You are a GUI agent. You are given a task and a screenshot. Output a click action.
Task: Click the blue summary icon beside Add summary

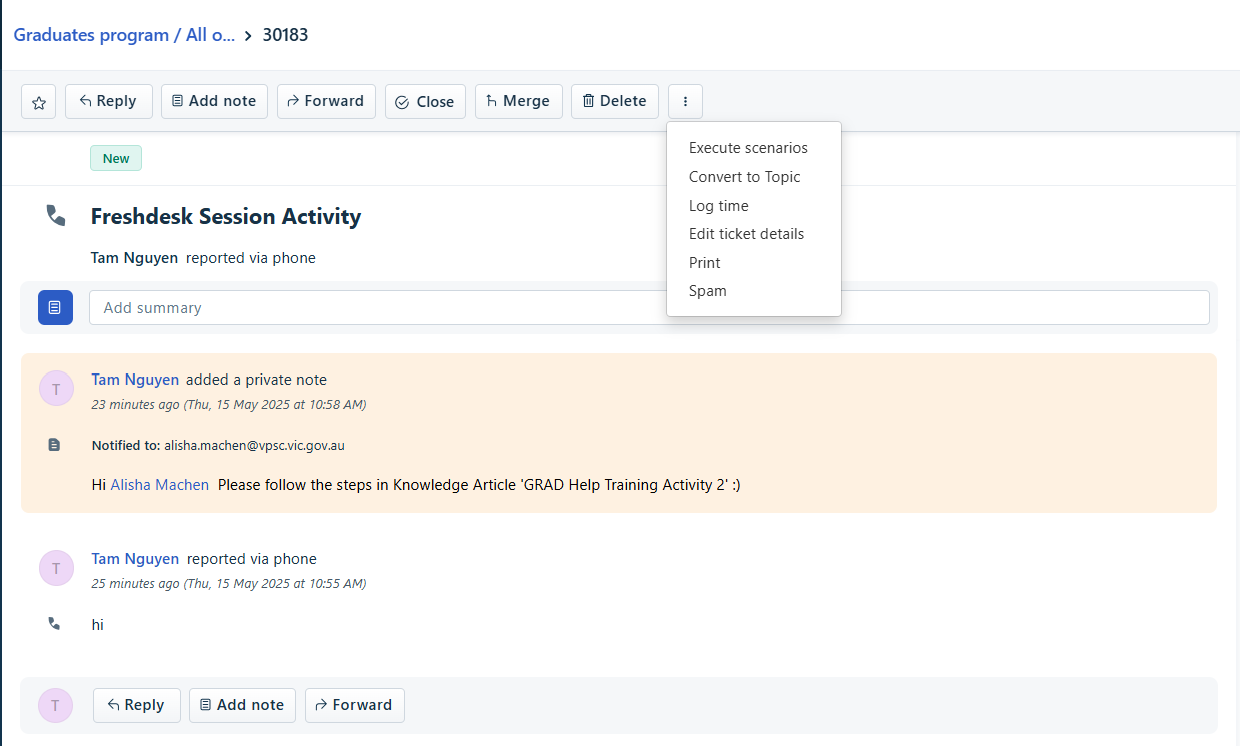[x=55, y=307]
